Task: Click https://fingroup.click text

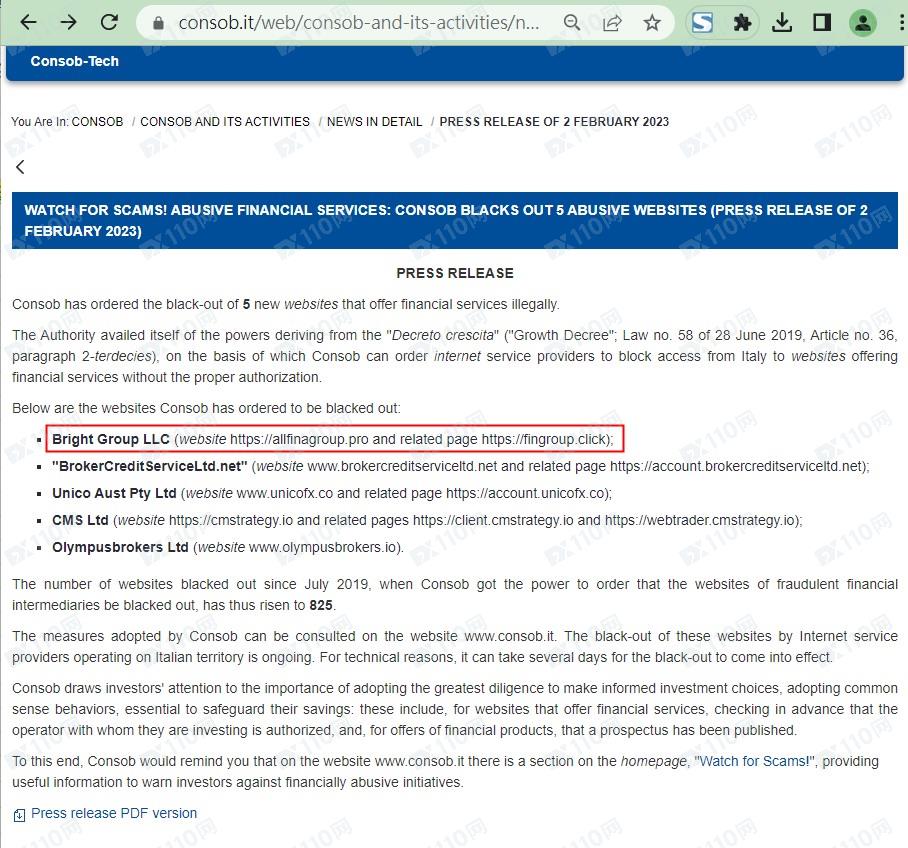Action: (x=543, y=439)
